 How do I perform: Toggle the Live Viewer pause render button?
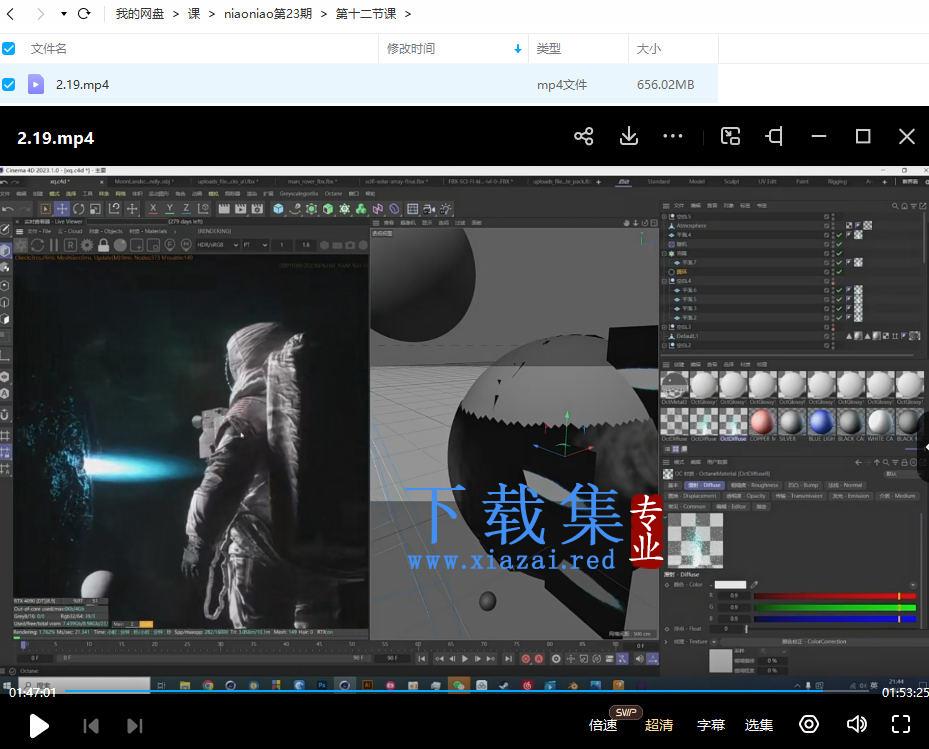coord(54,245)
